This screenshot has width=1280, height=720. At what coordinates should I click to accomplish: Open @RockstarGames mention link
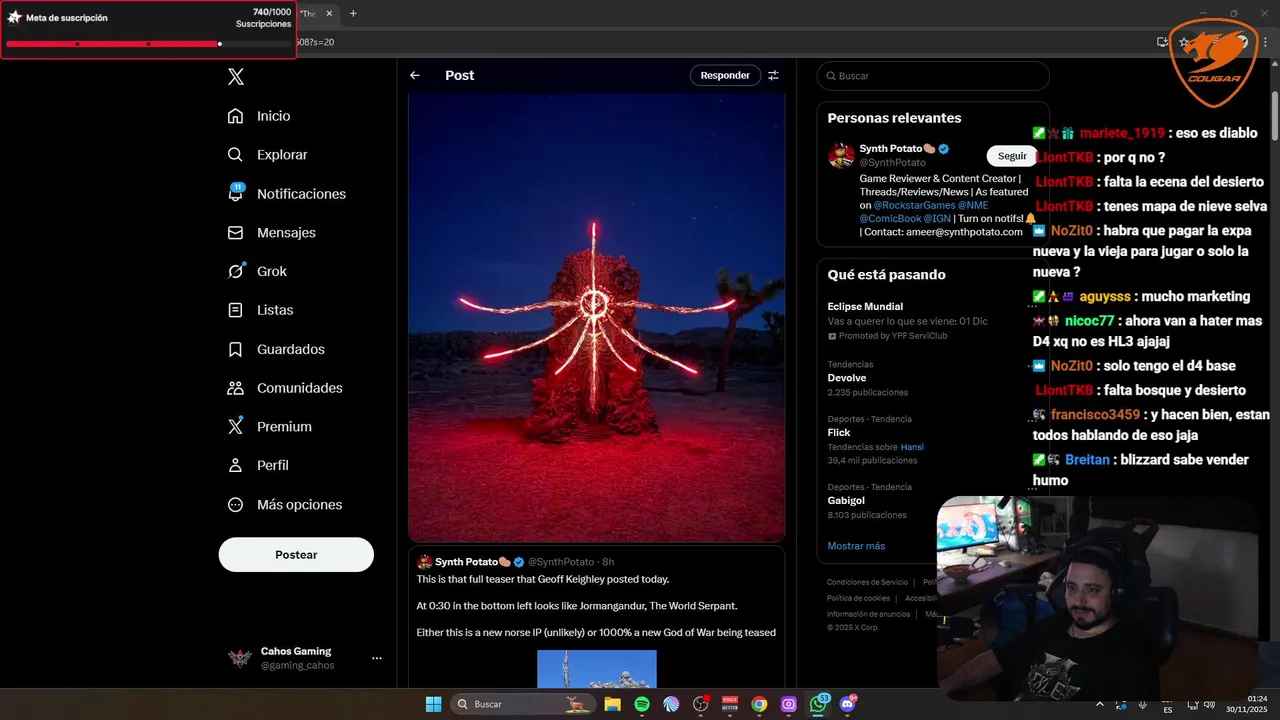(915, 205)
